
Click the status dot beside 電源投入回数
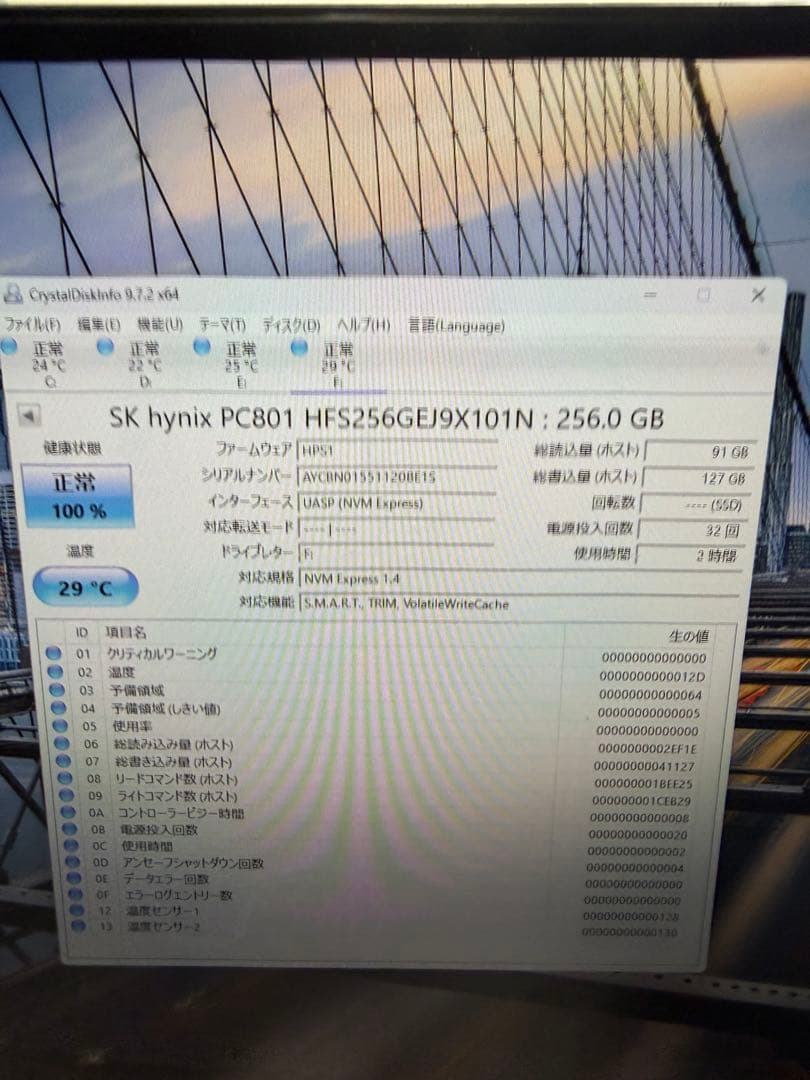(70, 829)
